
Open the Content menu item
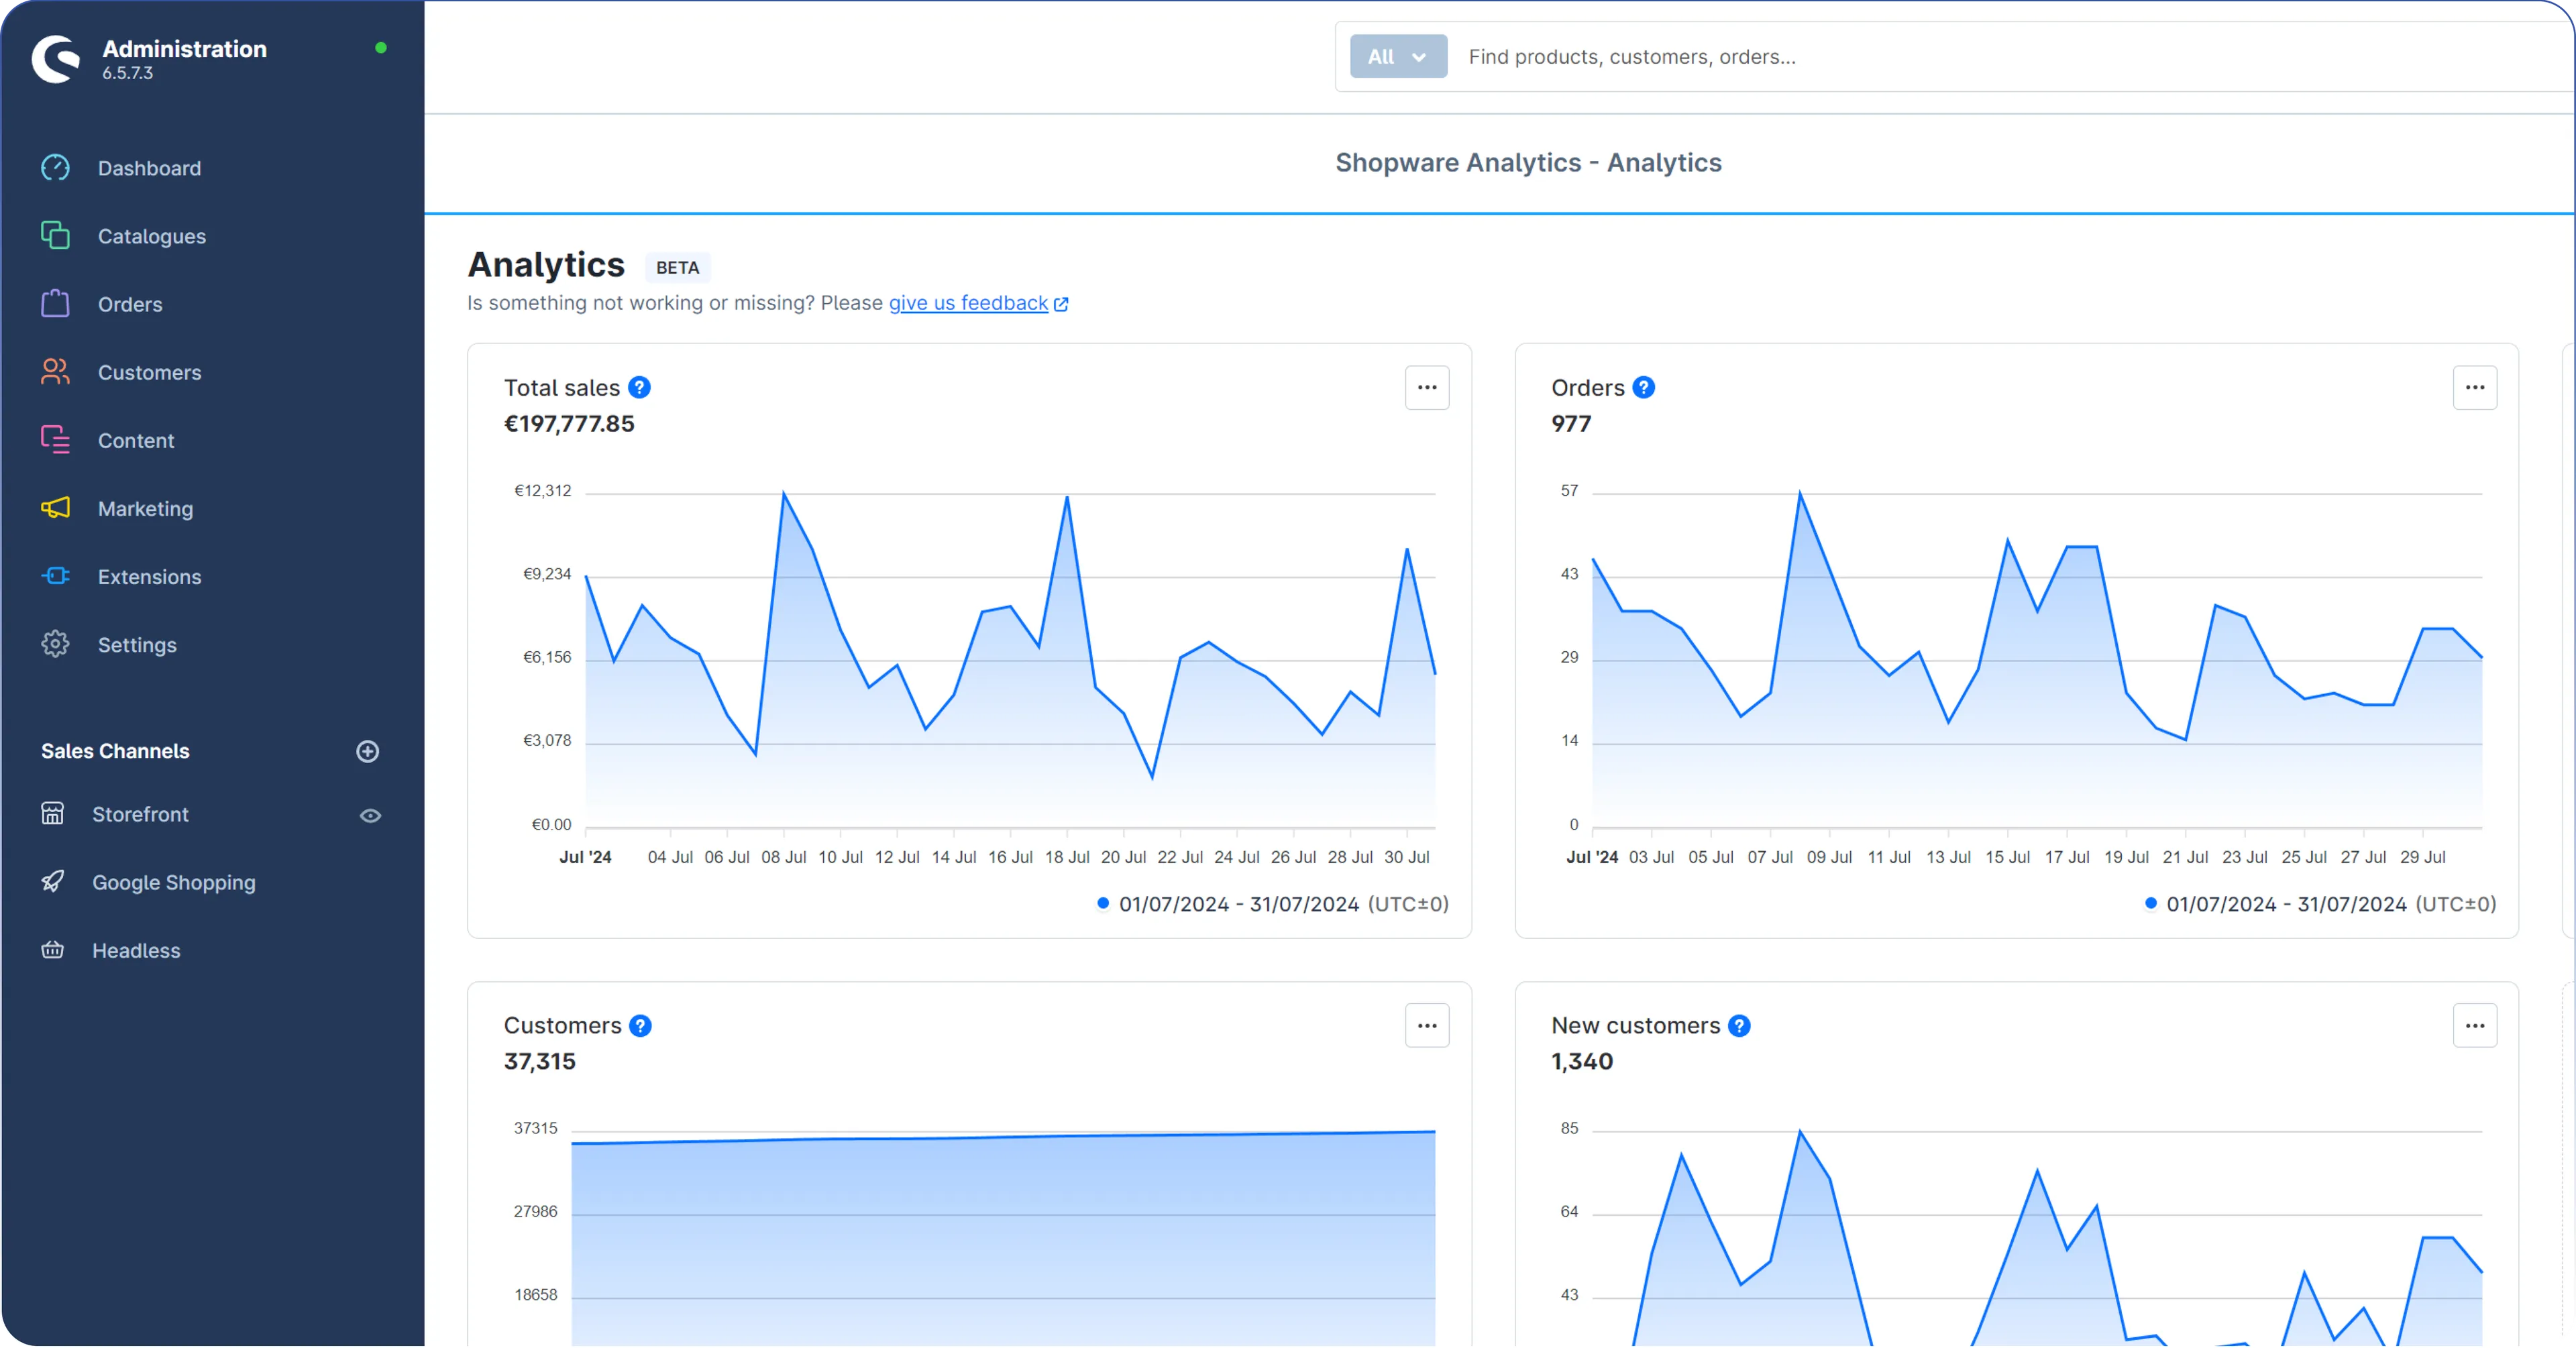pyautogui.click(x=136, y=441)
